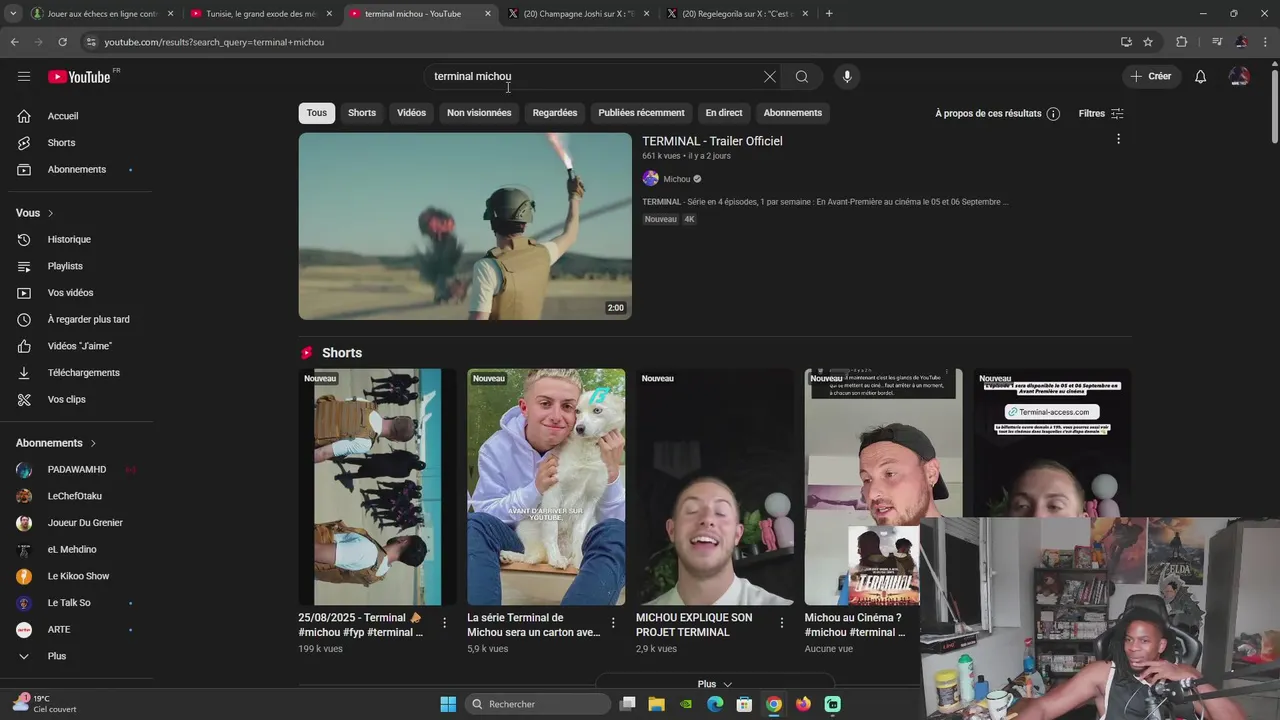Select the Non visionnées filter chip
Screen dimensions: 1280x720
[x=479, y=113]
